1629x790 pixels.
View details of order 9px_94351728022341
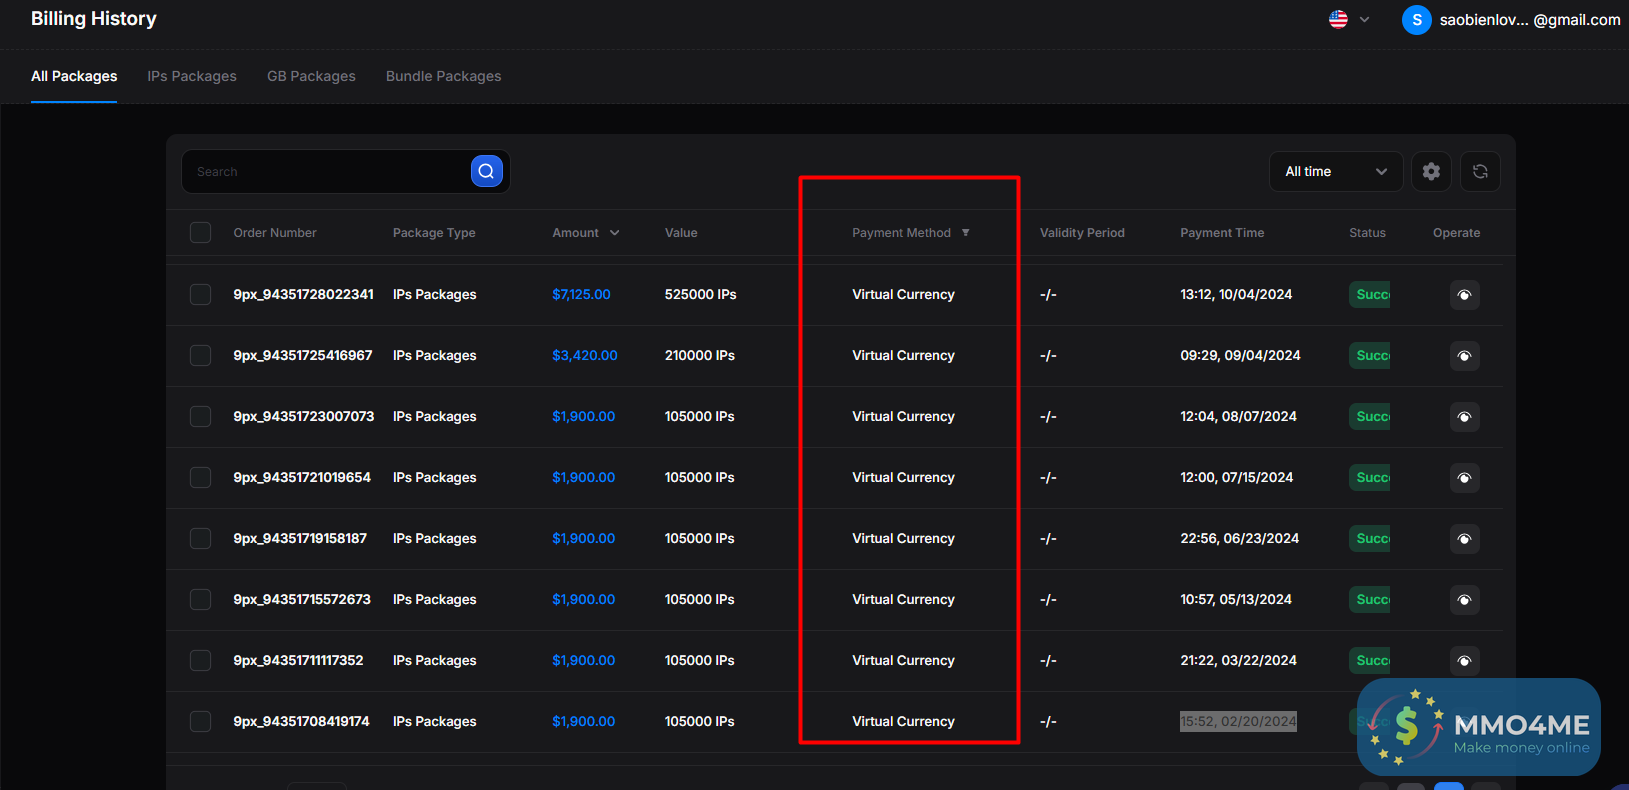[x=1464, y=295]
